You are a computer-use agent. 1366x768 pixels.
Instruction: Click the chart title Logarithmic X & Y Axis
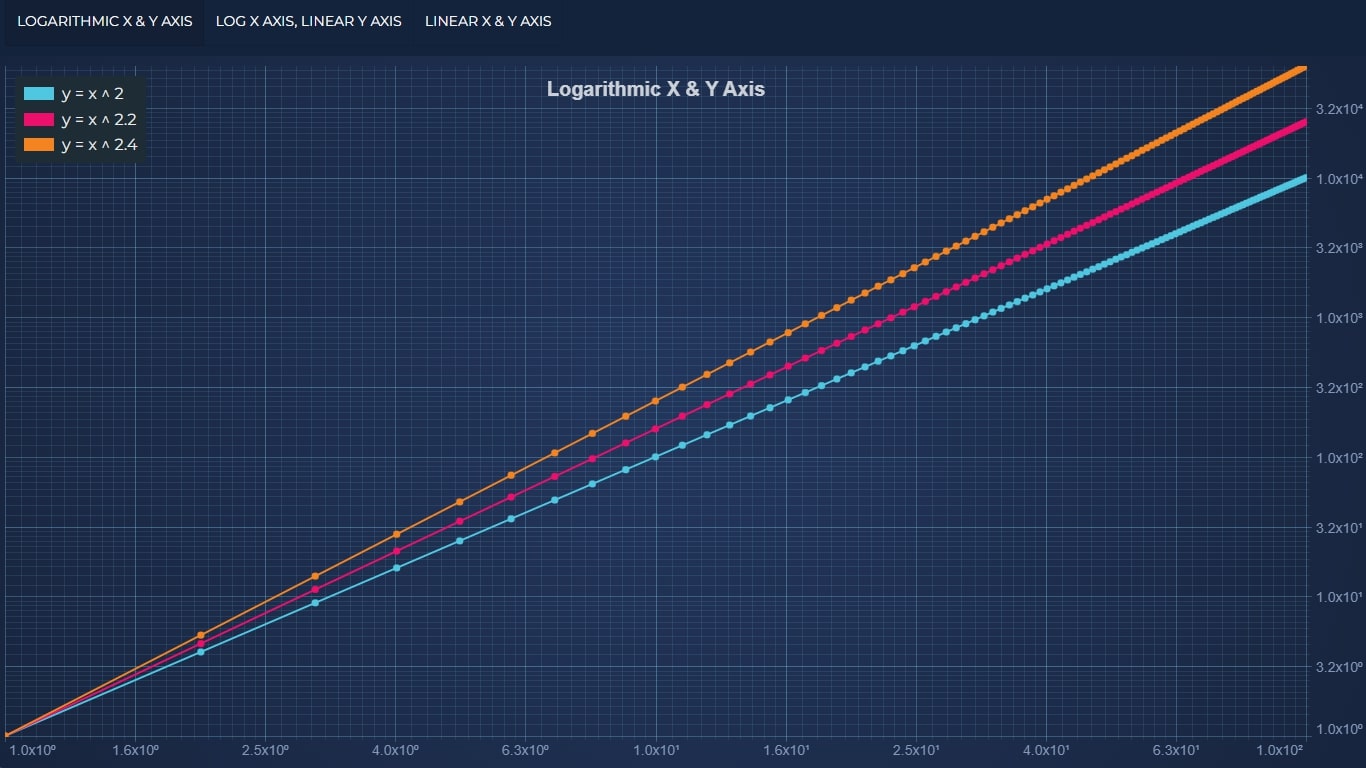tap(655, 89)
